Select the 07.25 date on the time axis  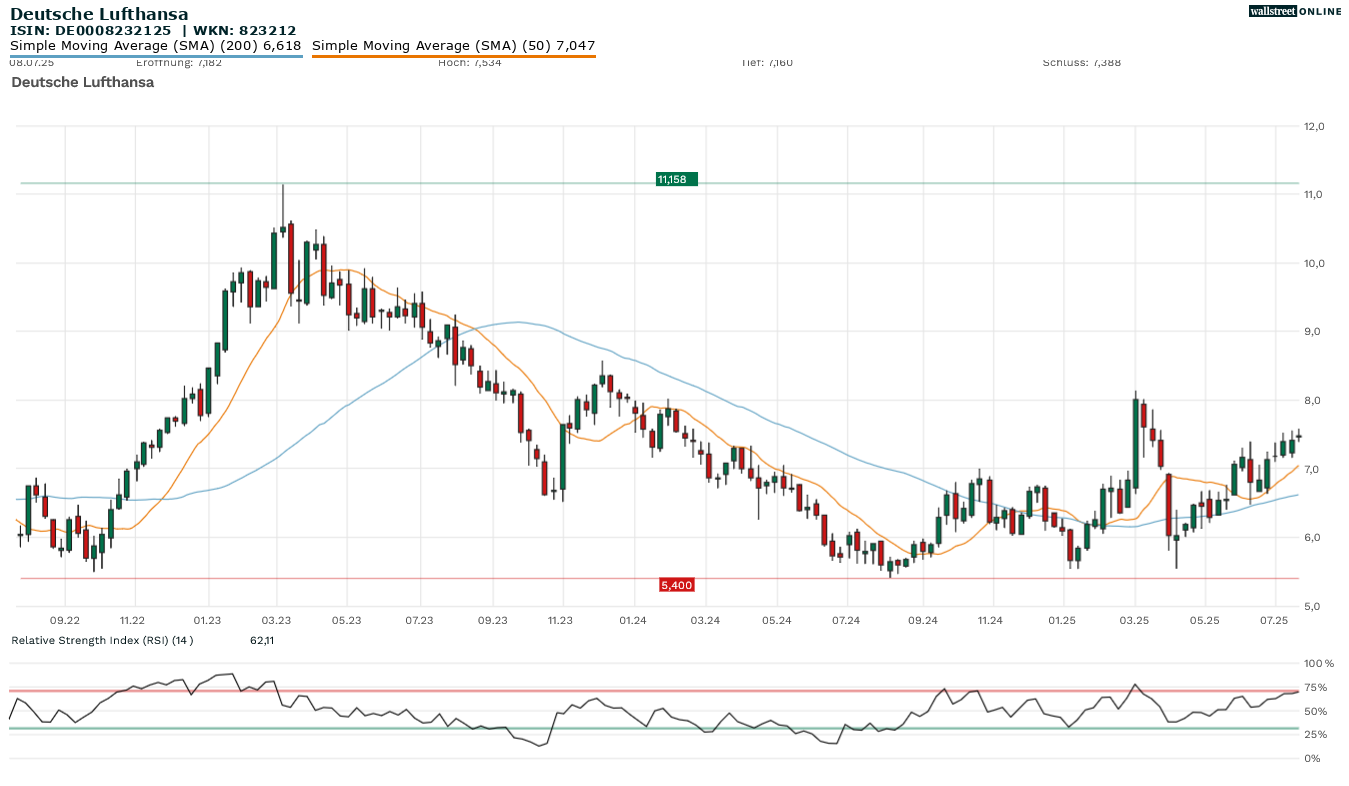pyautogui.click(x=1274, y=621)
